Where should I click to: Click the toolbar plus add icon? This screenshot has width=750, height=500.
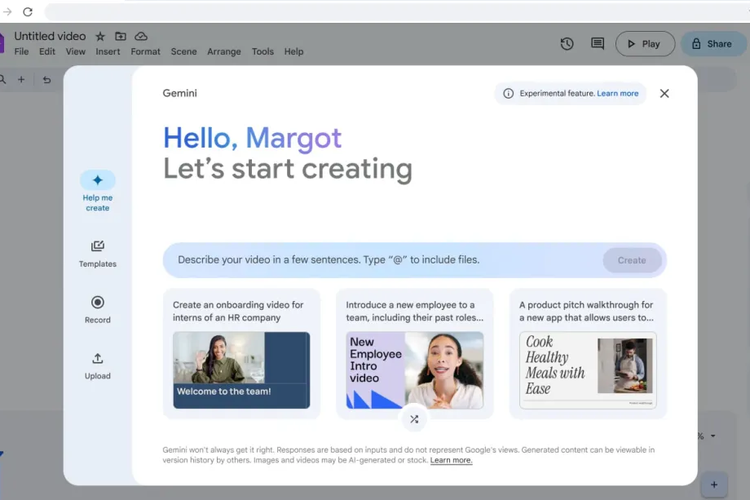click(x=21, y=79)
